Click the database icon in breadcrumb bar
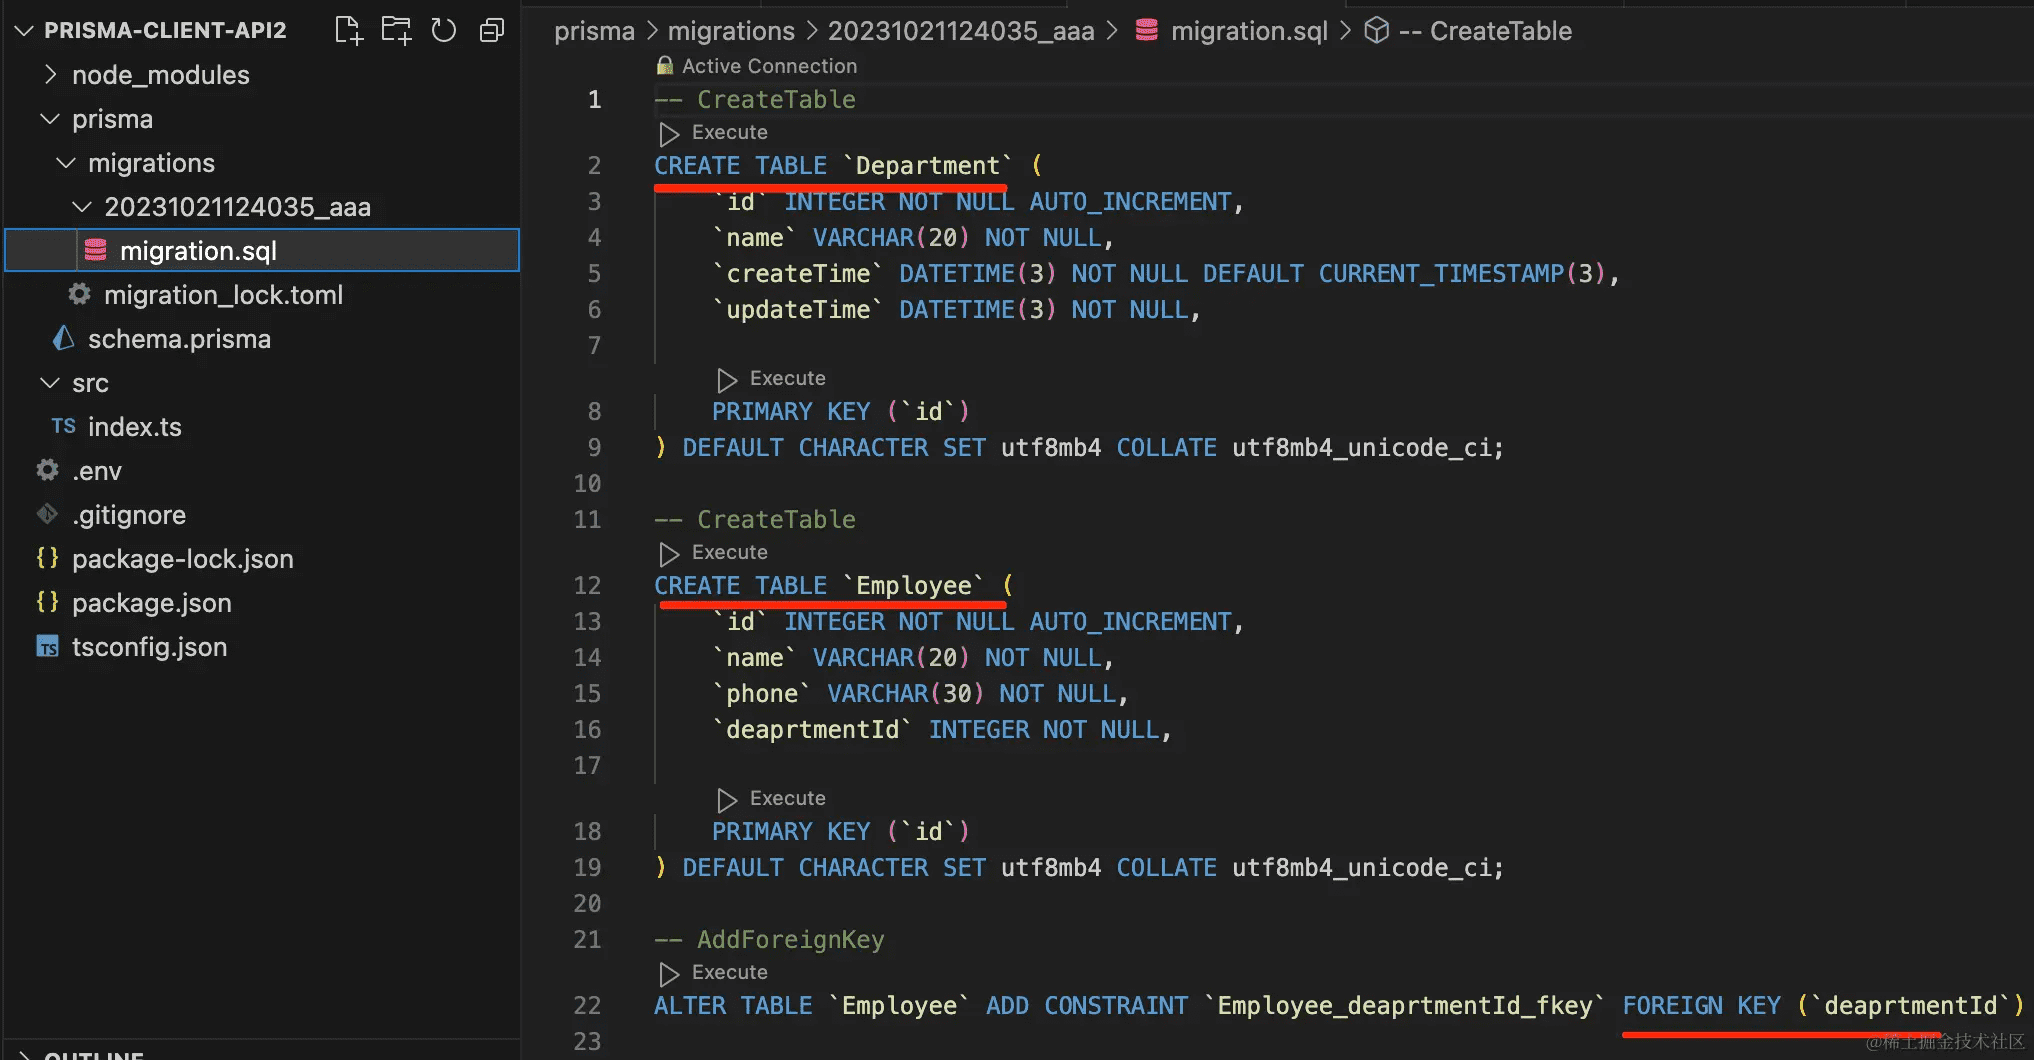Viewport: 2034px width, 1060px height. point(1146,31)
